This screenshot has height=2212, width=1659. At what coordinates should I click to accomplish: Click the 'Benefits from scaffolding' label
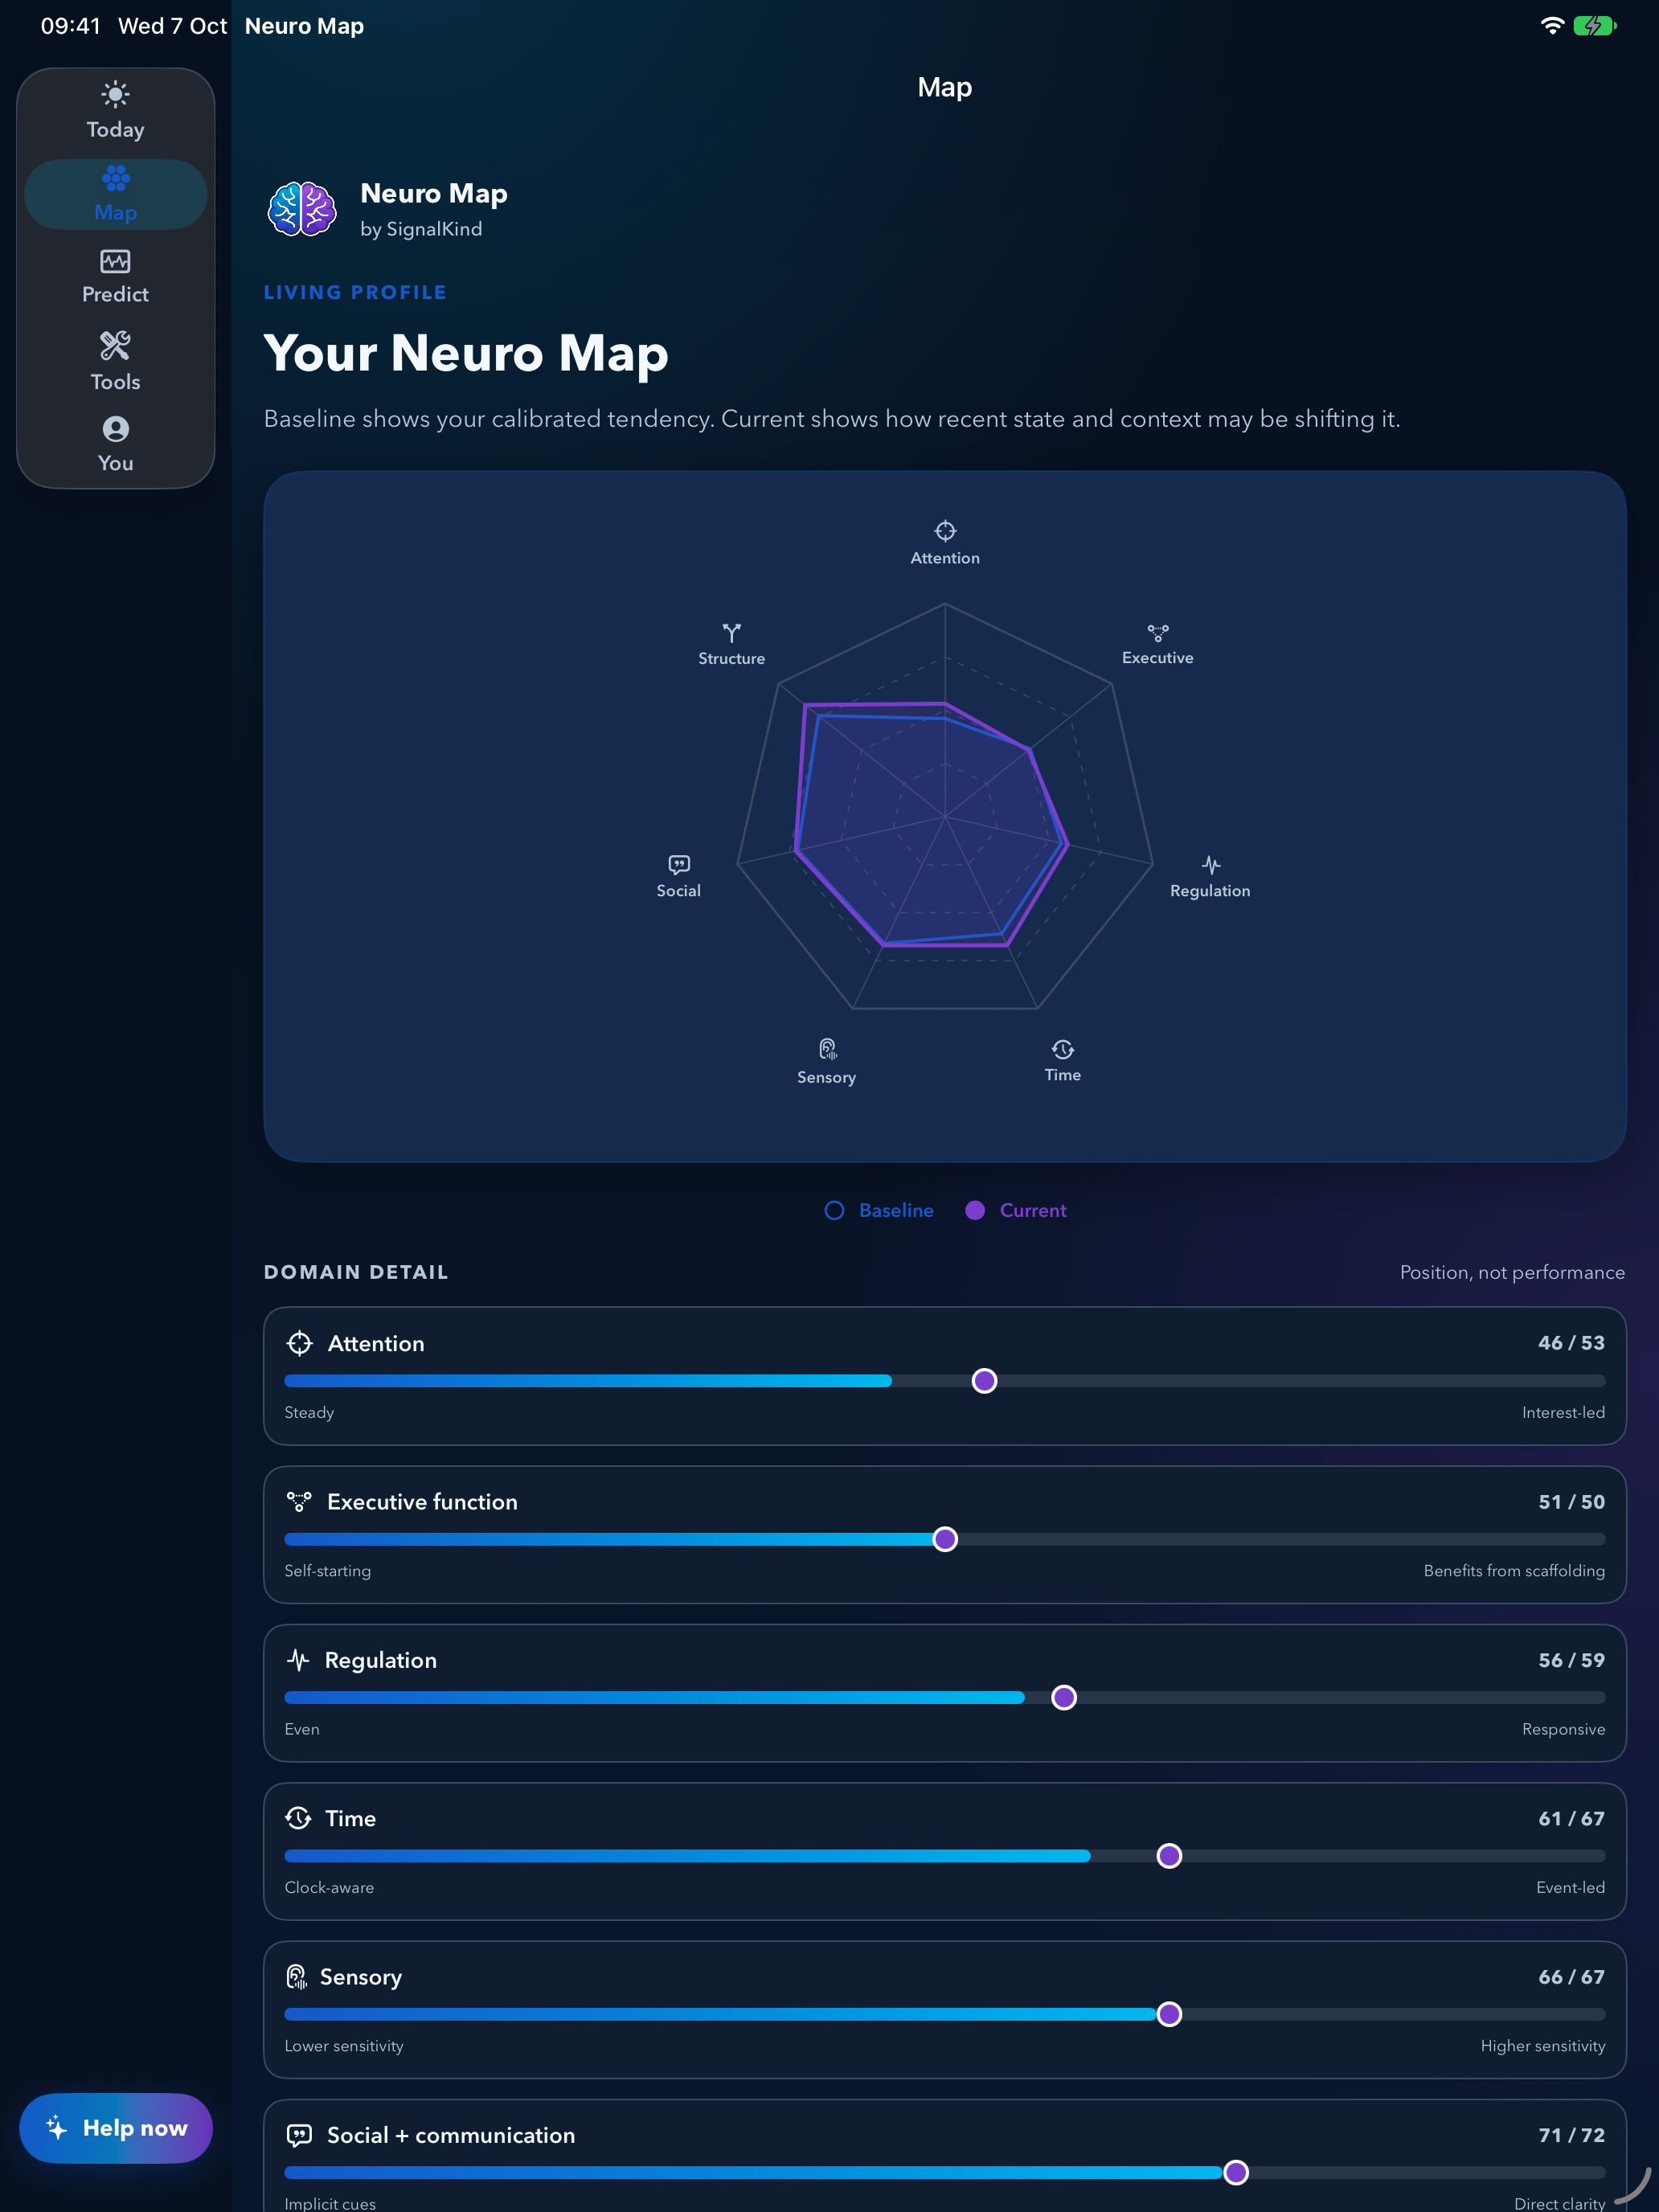point(1514,1571)
